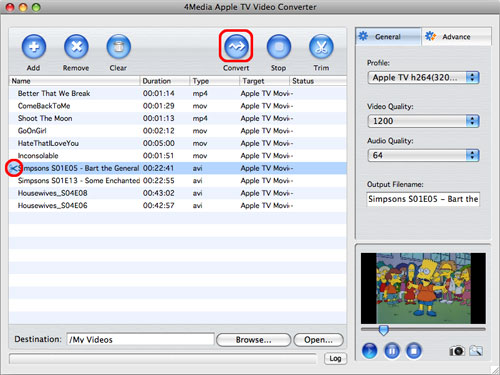
Task: Select the 'Better That We Break' row
Action: pos(178,93)
